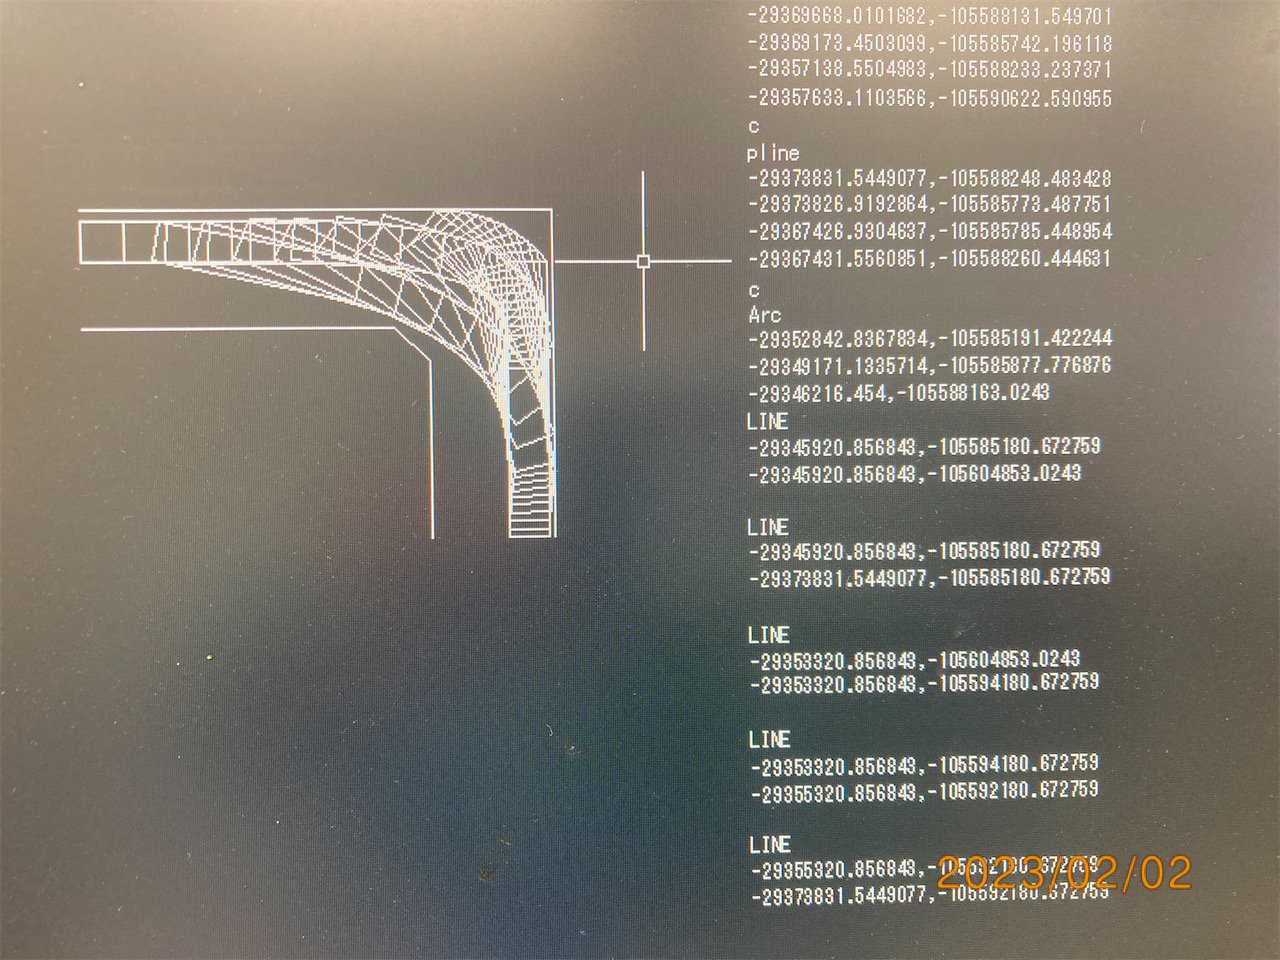Image resolution: width=1280 pixels, height=960 pixels.
Task: Click the coordinate line starting with -29357633.1103566
Action: click(x=929, y=98)
